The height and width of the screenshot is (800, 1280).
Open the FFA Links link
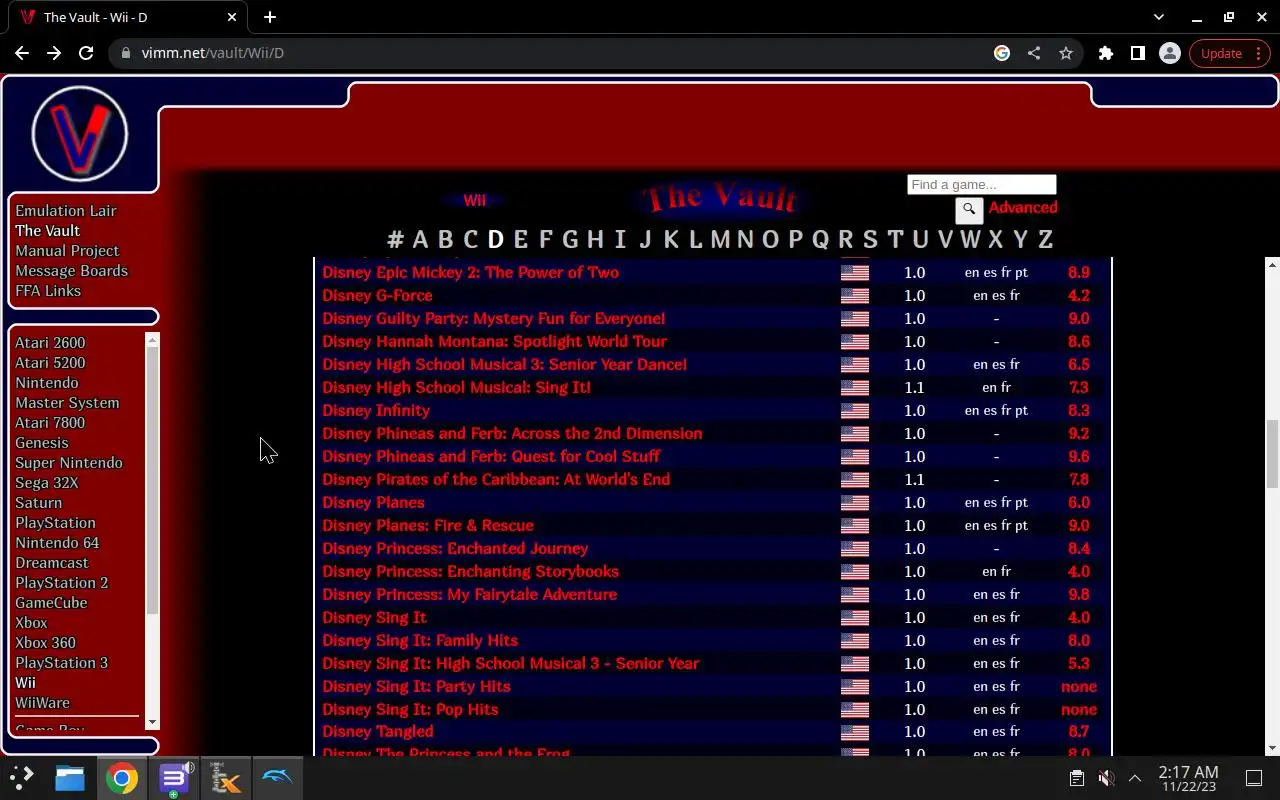tap(48, 291)
